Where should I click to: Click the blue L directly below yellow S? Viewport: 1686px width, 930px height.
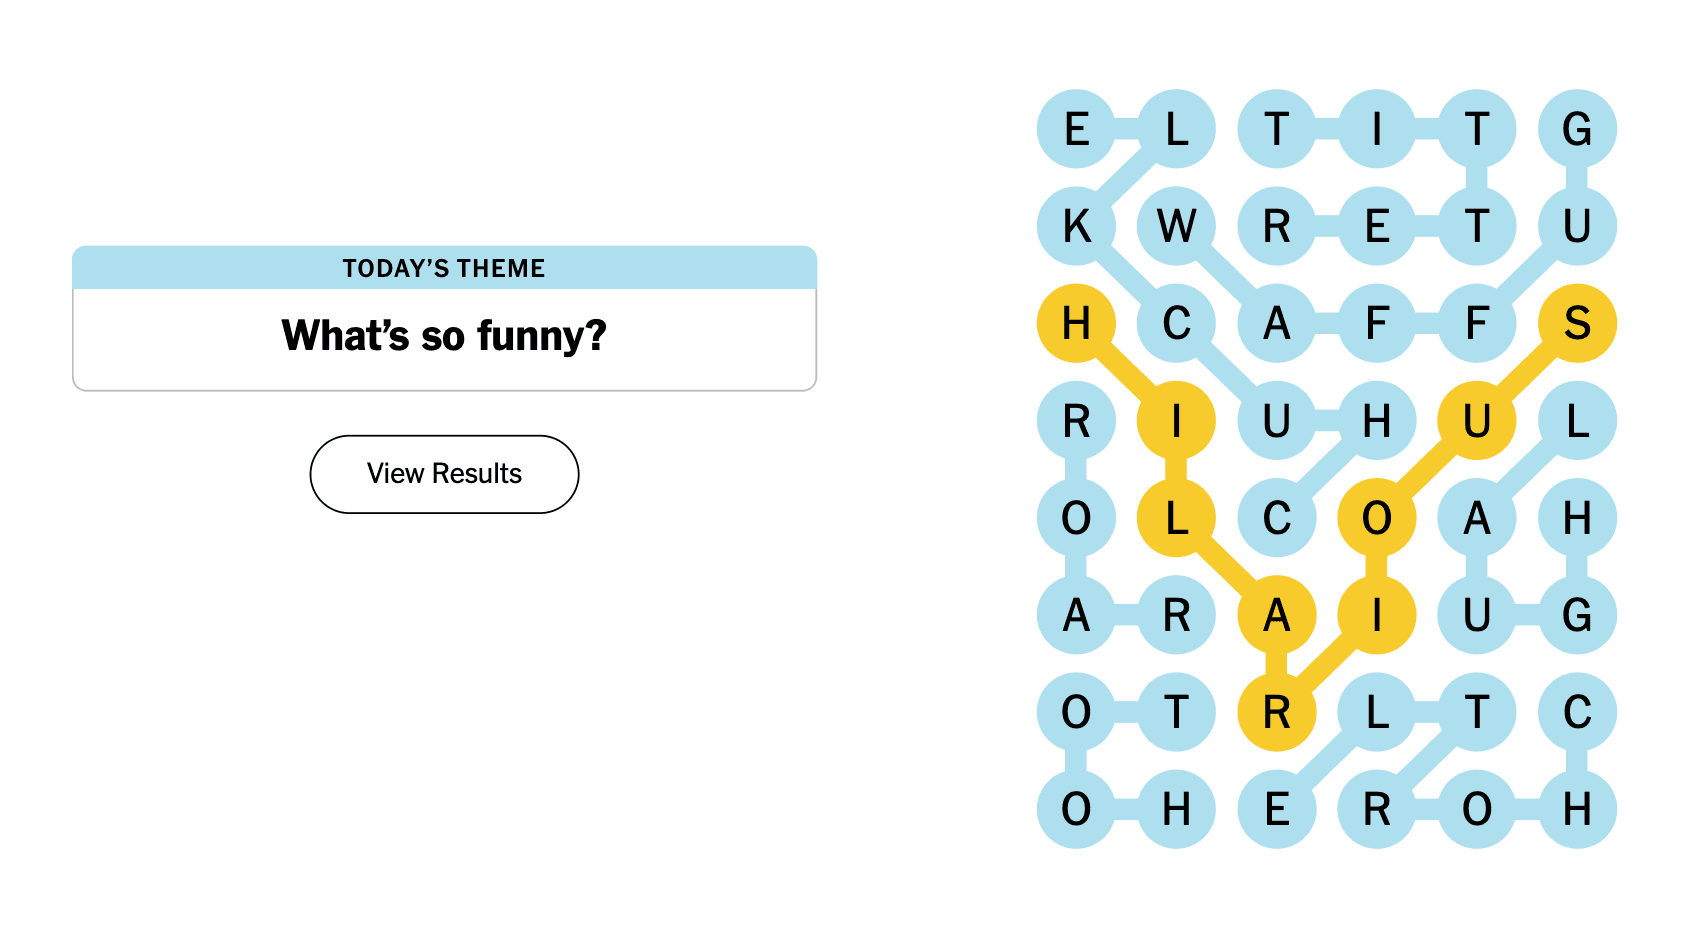click(x=1577, y=421)
